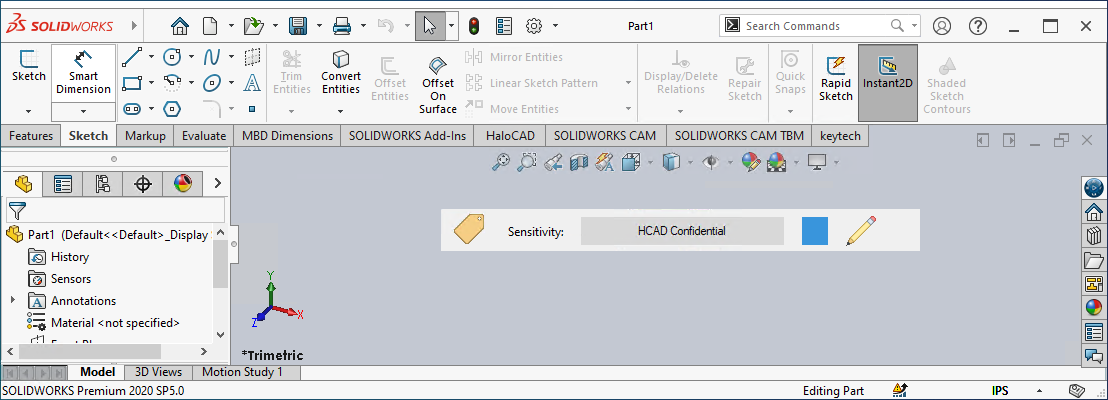
Task: Click the Zoom to Fit magnifier icon
Action: pos(501,162)
